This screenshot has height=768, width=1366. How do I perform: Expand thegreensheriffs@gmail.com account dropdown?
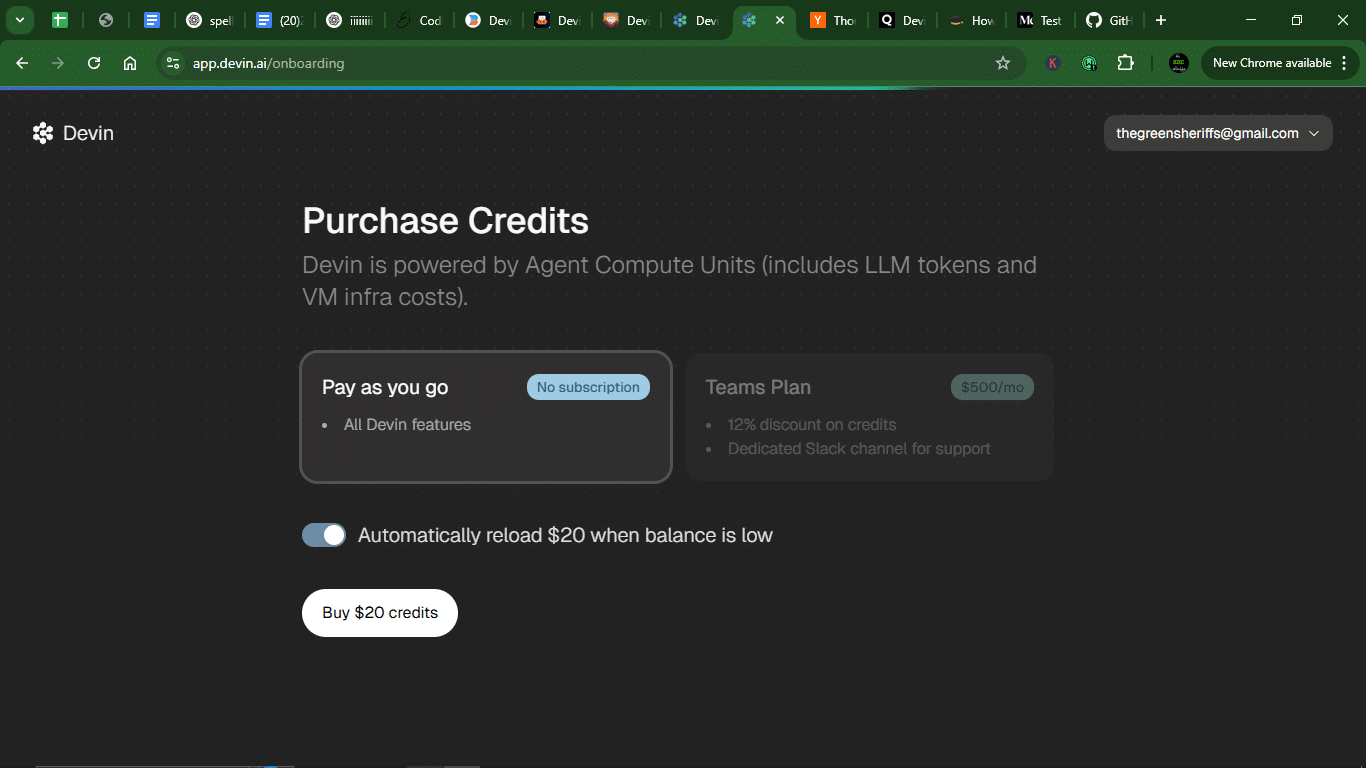pos(1218,133)
